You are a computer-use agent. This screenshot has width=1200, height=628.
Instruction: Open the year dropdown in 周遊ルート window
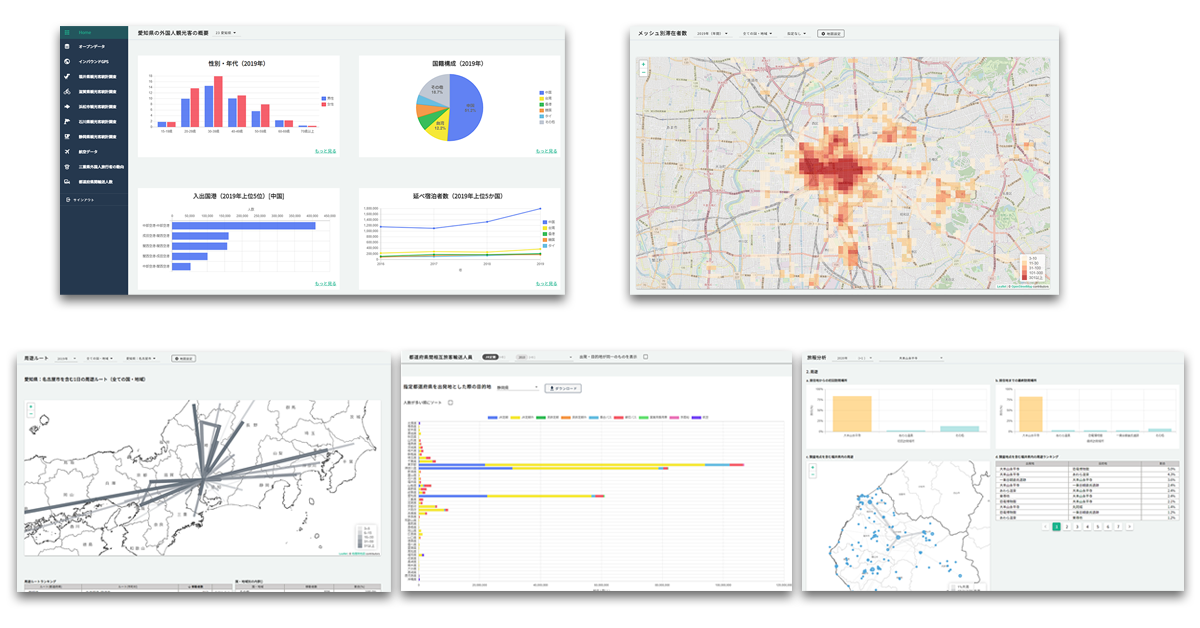[x=67, y=358]
